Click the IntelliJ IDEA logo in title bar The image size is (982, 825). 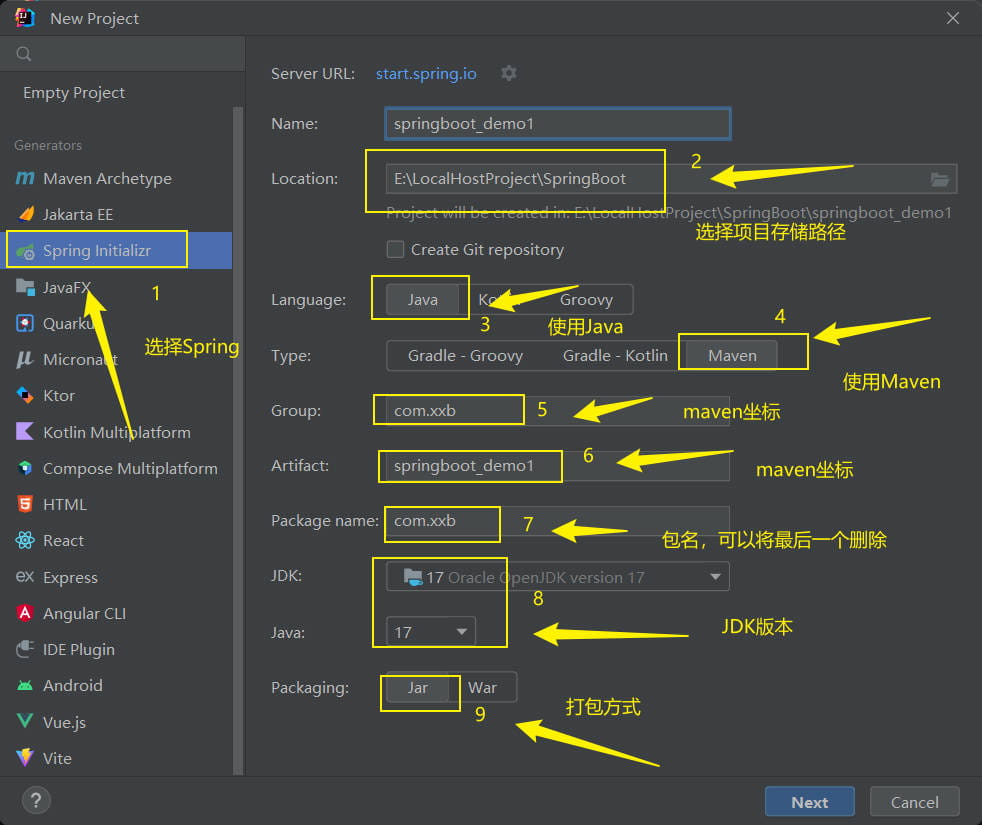coord(25,18)
